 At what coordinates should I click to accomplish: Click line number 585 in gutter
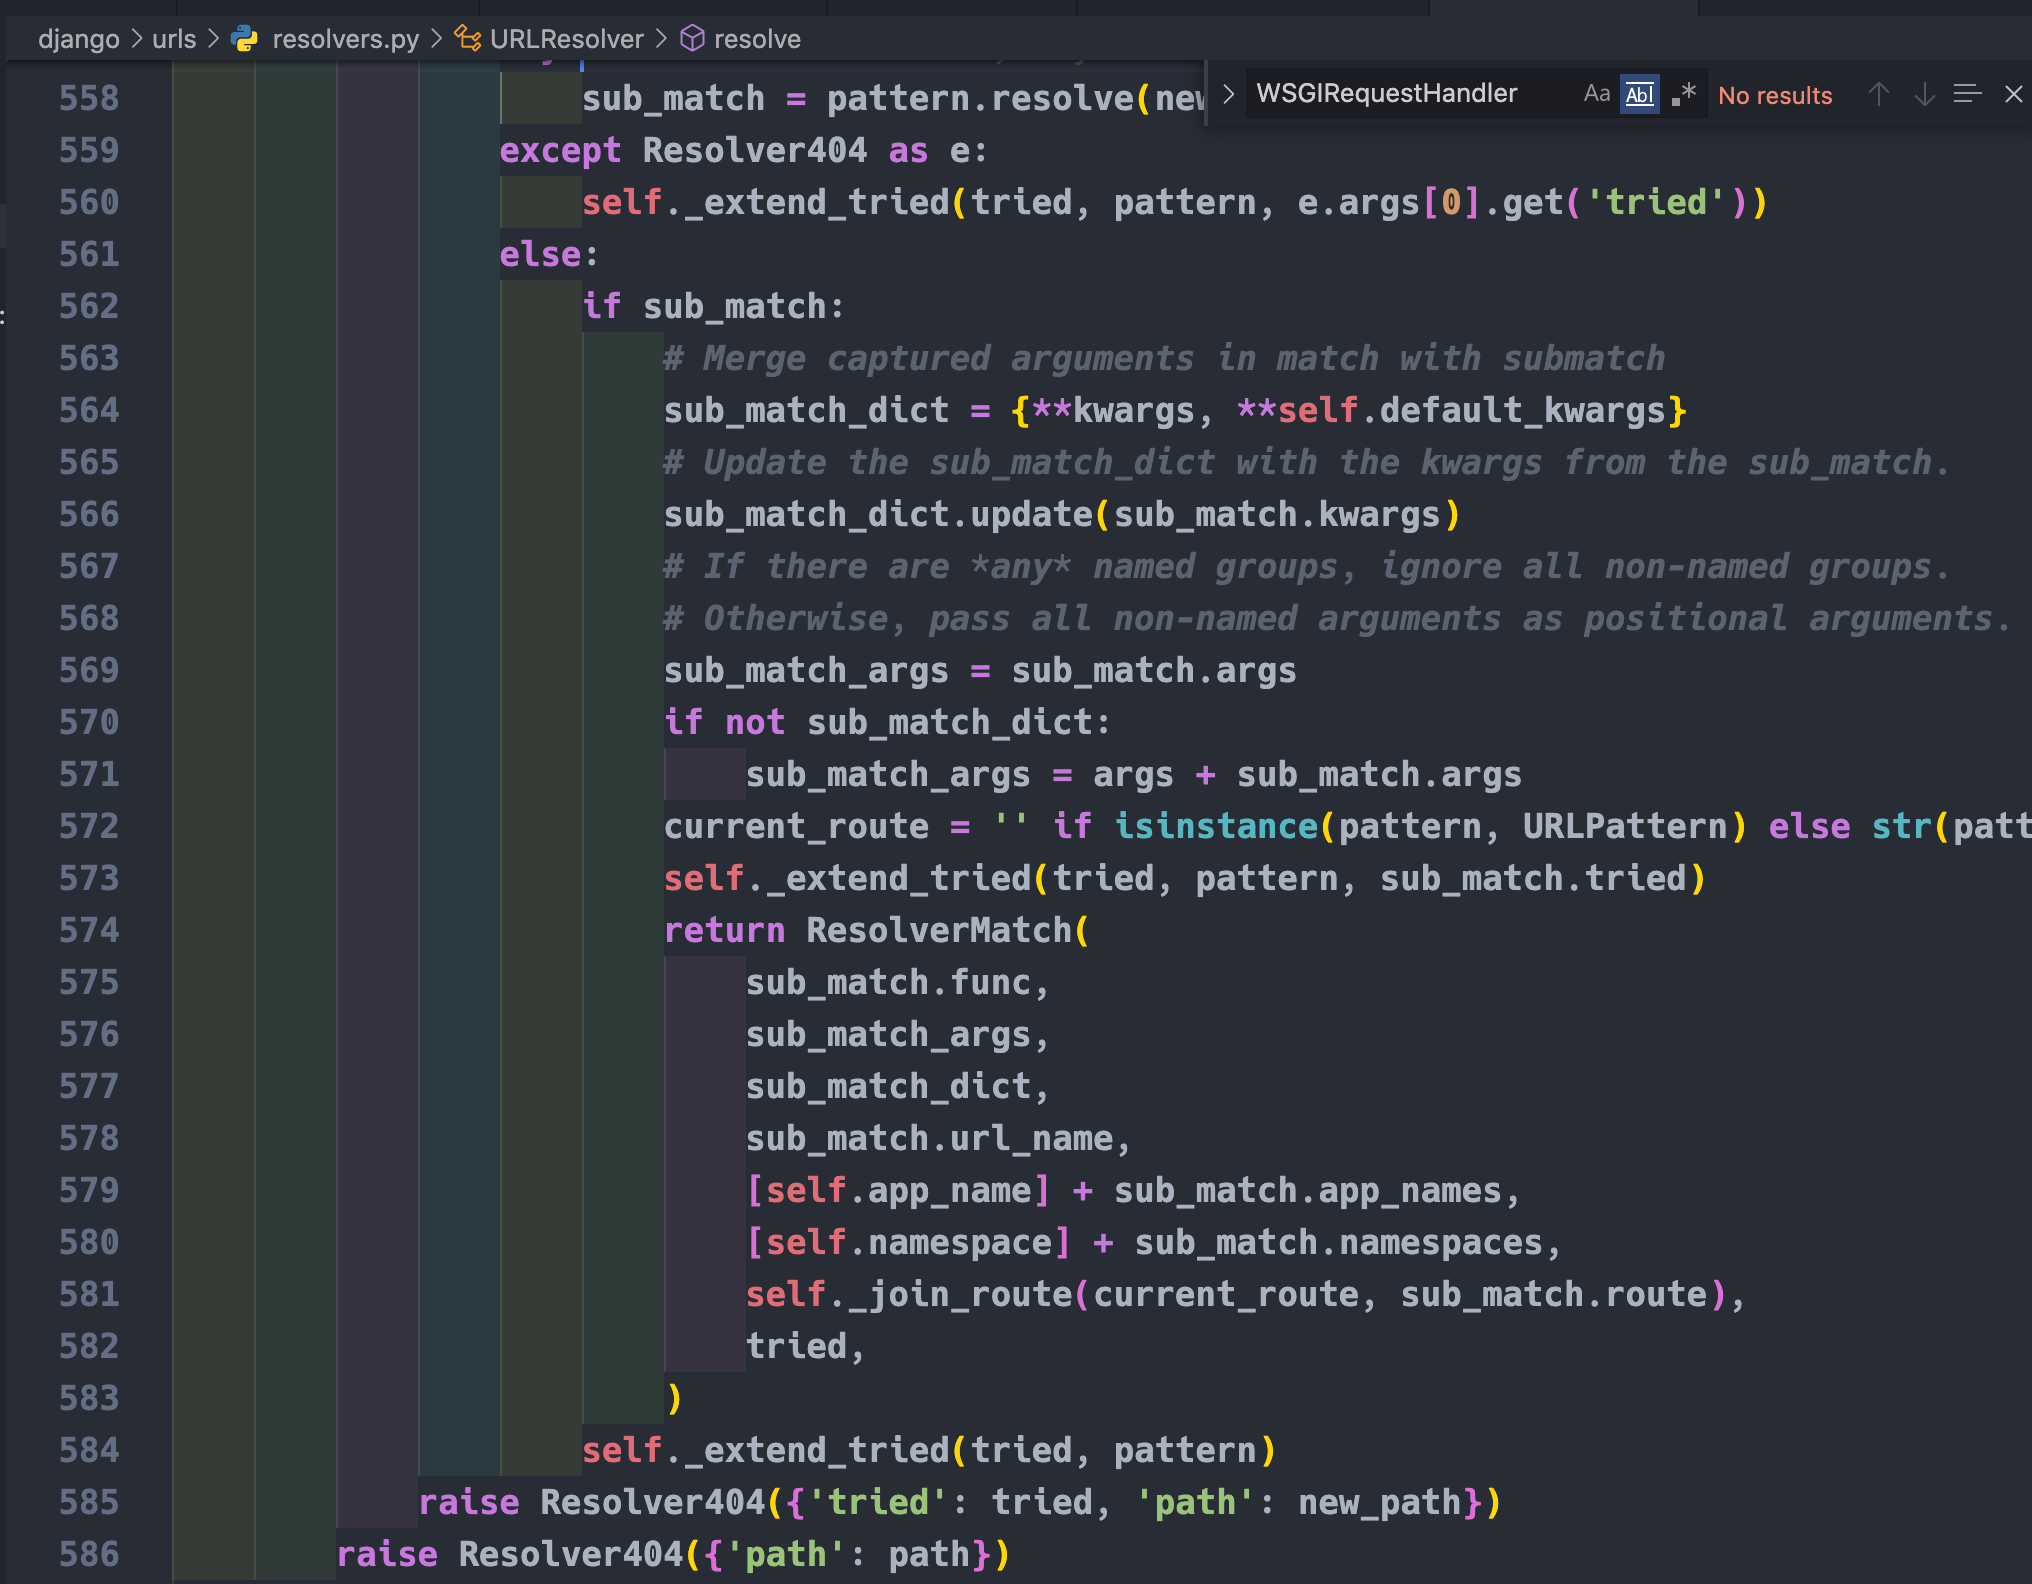[x=88, y=1502]
